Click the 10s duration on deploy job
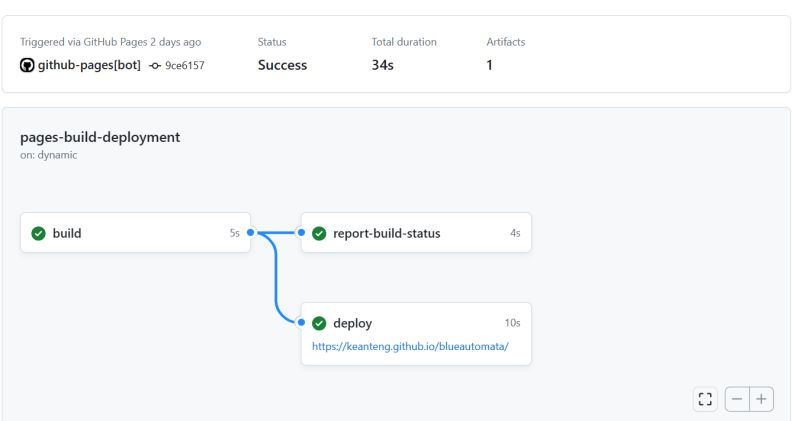 point(513,323)
